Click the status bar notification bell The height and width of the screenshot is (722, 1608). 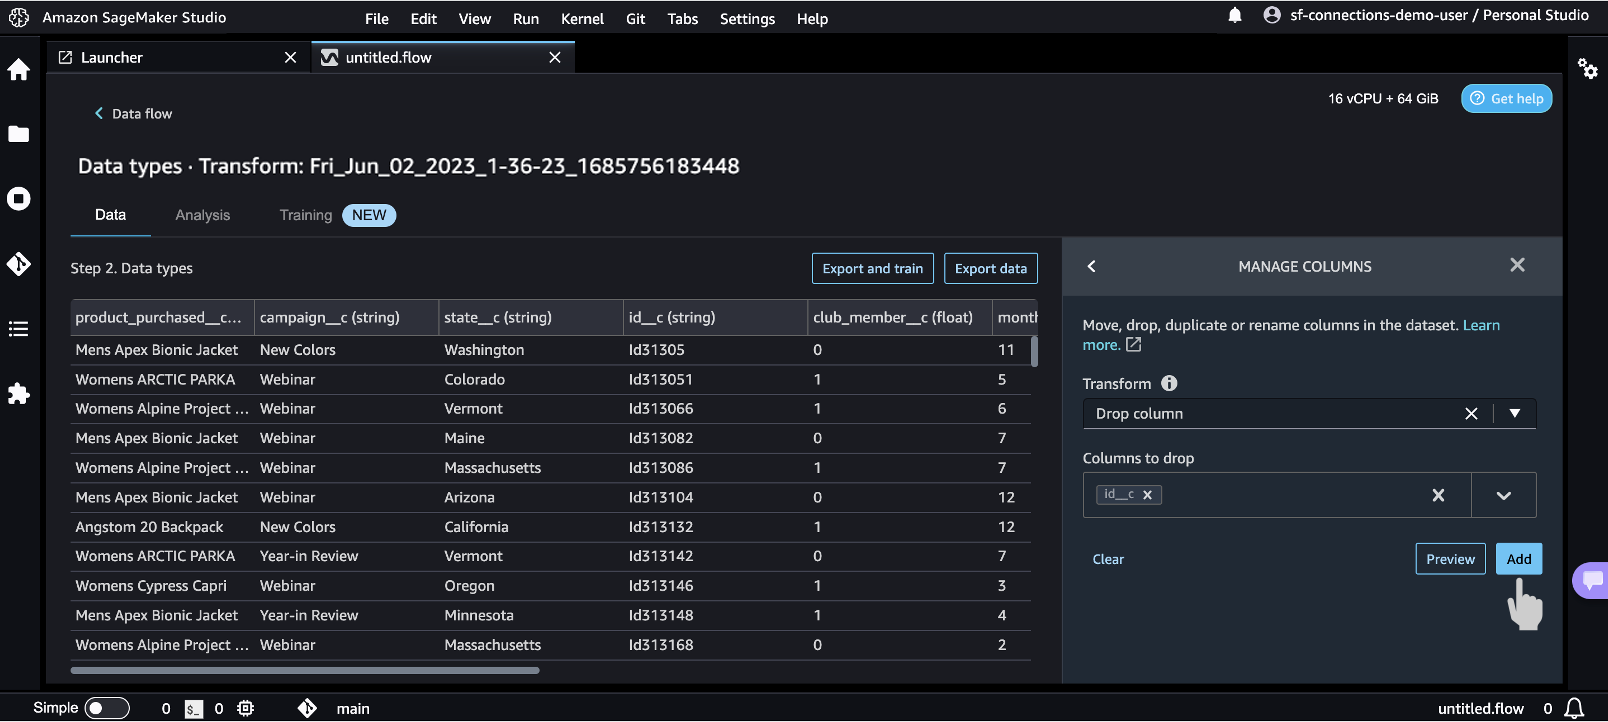pos(1574,708)
